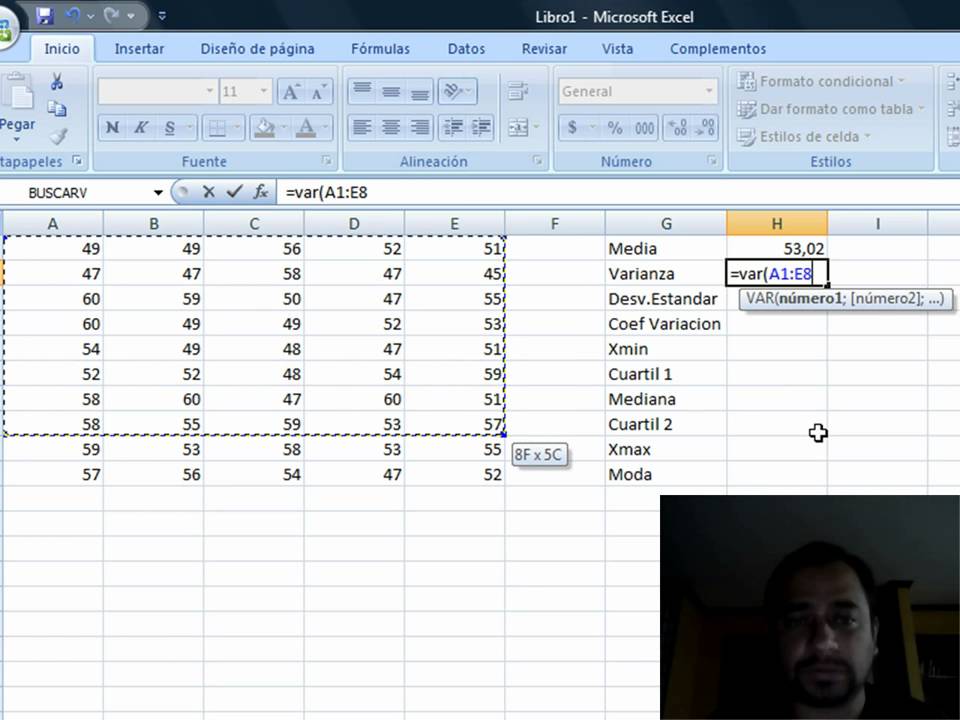The image size is (960, 720).
Task: Switch to the Datos tab
Action: (466, 48)
